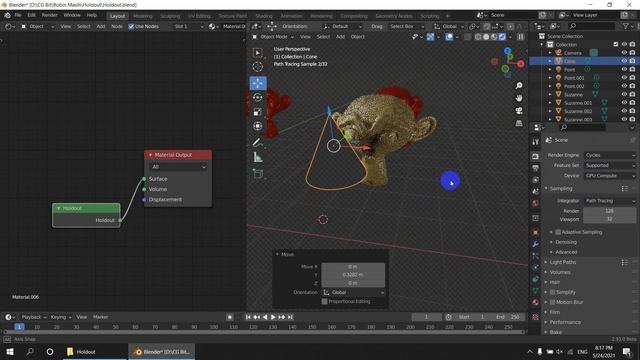
Task: Select rendered viewport shading mode
Action: point(502,37)
